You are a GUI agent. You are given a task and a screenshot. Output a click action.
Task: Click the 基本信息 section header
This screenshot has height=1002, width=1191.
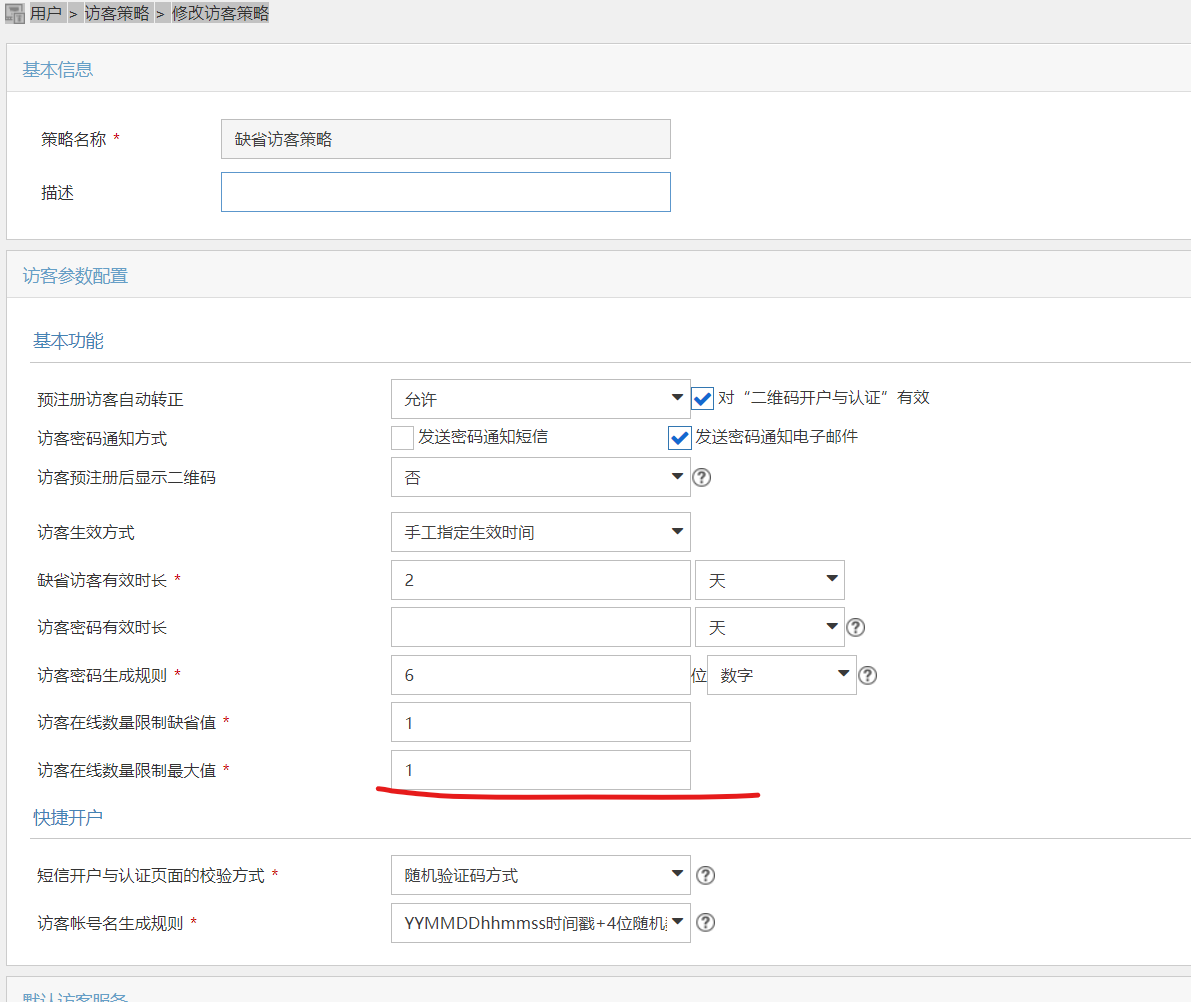(58, 70)
